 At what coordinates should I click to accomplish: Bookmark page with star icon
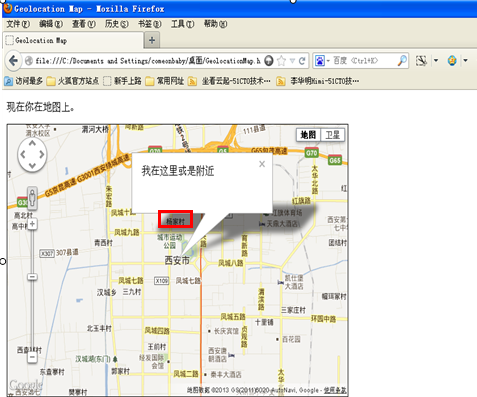point(282,61)
